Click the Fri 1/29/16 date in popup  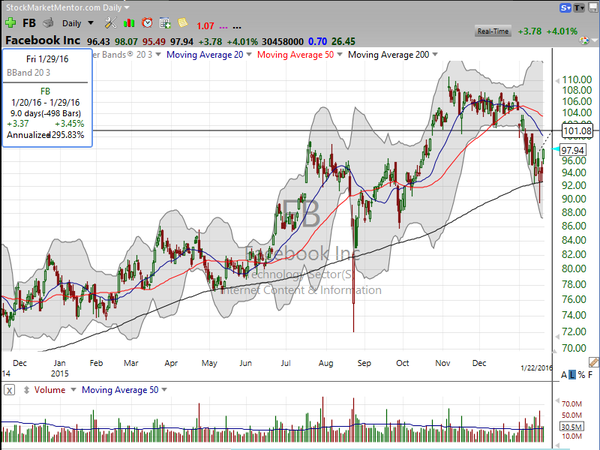coord(47,59)
